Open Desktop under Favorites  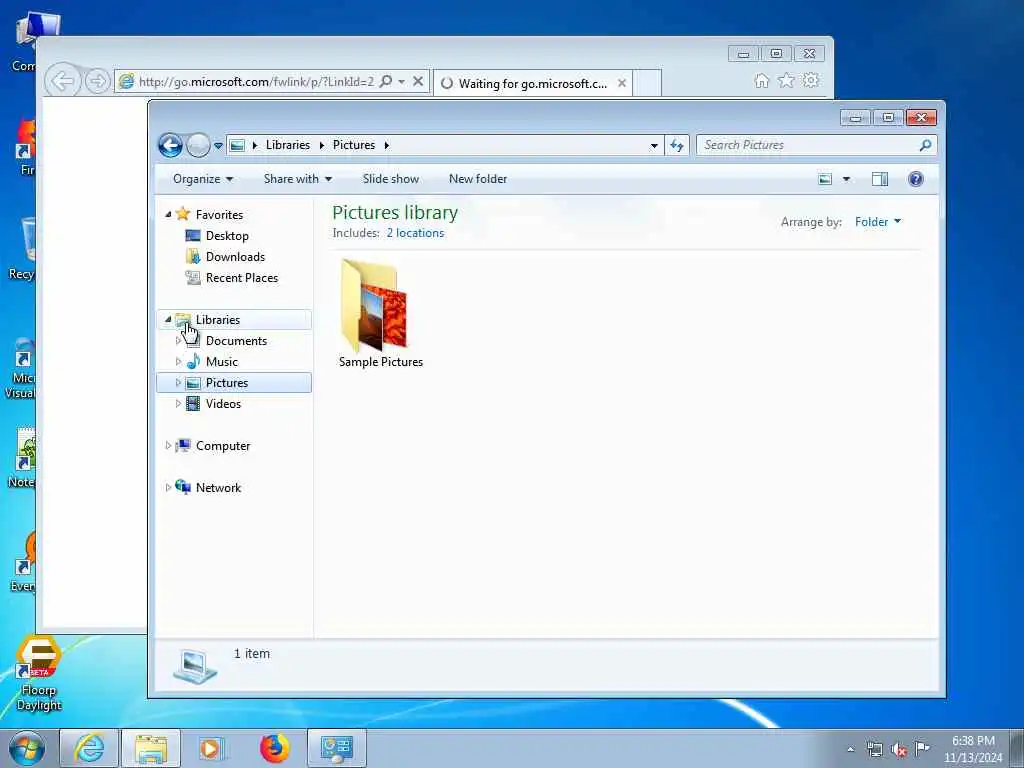227,236
